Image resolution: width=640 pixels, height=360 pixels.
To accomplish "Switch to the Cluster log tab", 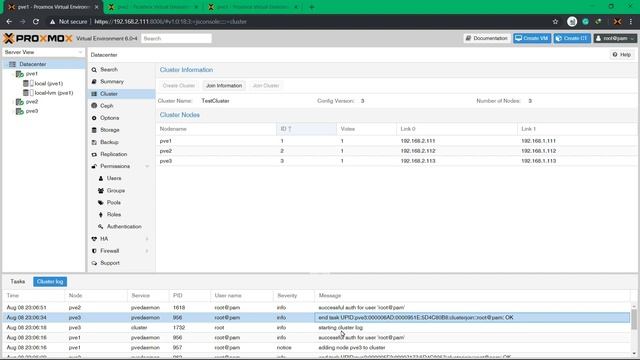I will coord(50,282).
